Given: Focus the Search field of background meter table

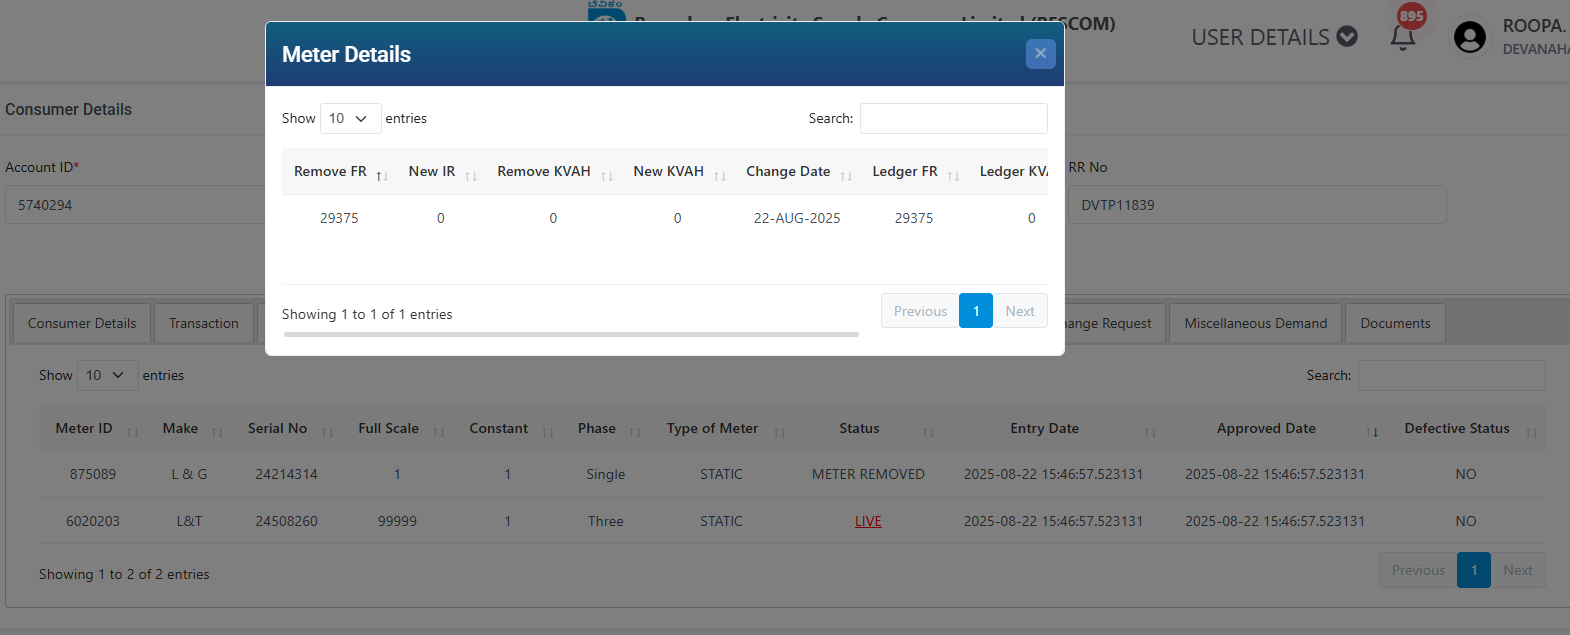Looking at the screenshot, I should [x=1452, y=375].
